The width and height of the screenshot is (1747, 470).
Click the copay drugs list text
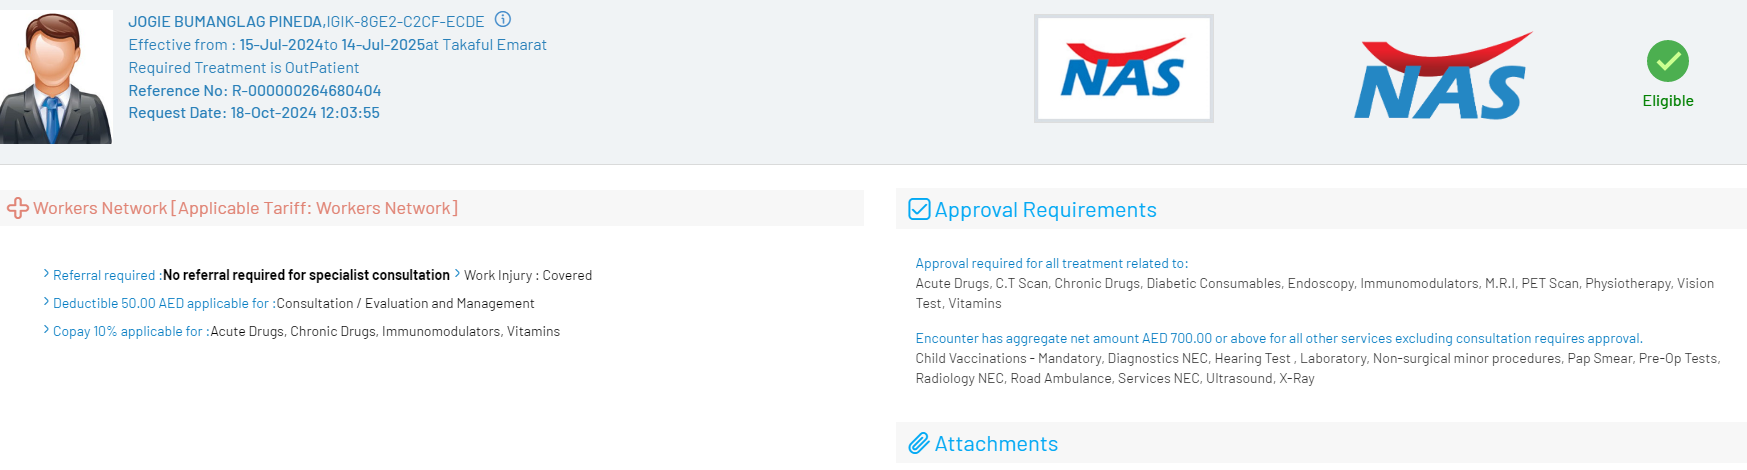[385, 331]
